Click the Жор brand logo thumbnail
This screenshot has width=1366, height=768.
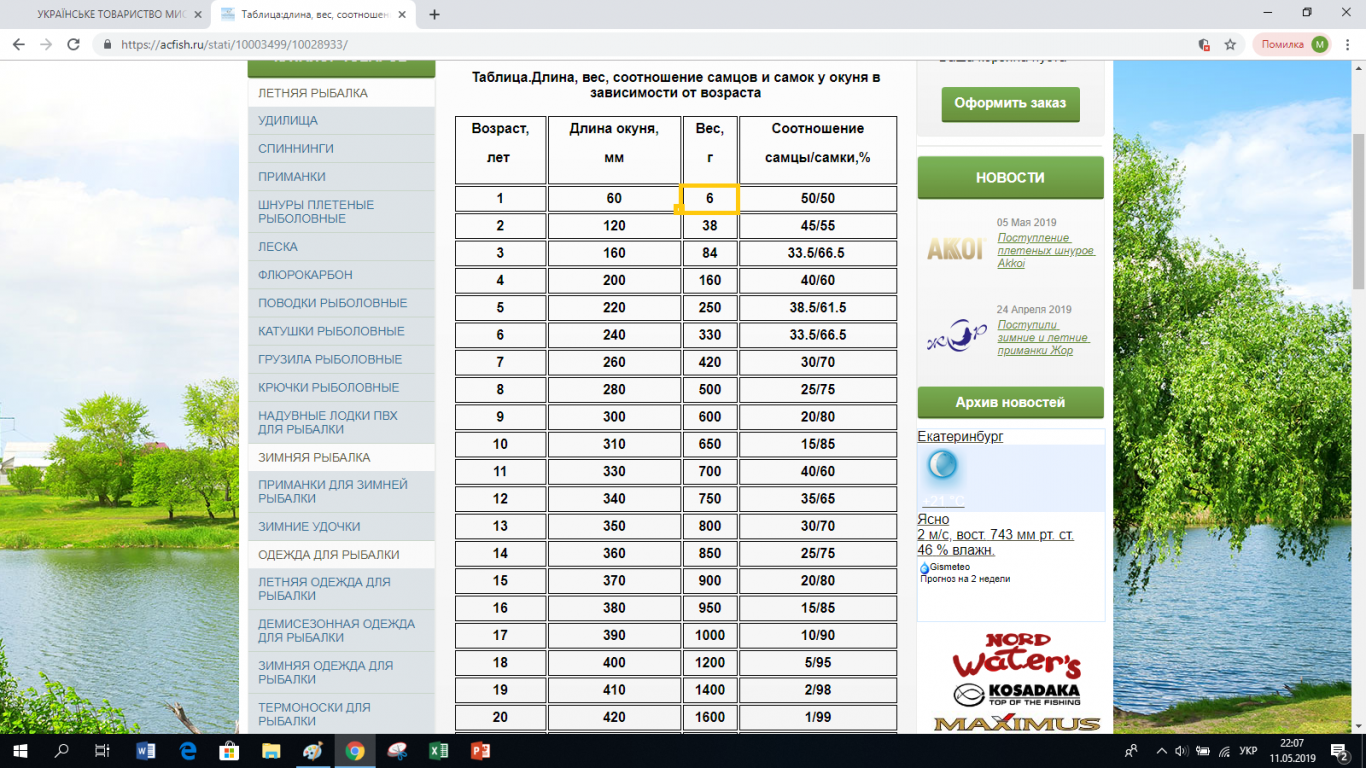pos(955,335)
